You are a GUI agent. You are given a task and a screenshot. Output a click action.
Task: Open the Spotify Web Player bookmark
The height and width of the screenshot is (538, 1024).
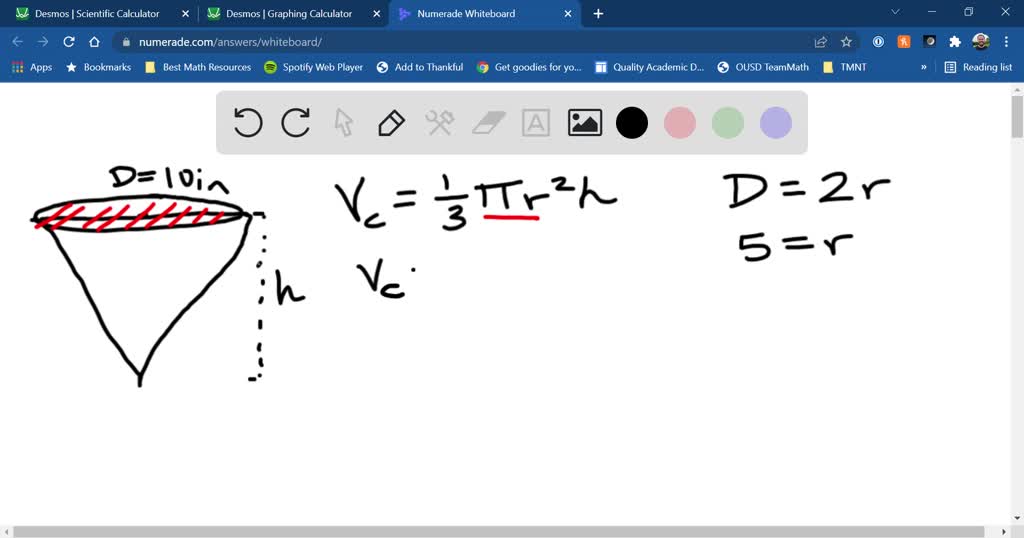(x=313, y=67)
